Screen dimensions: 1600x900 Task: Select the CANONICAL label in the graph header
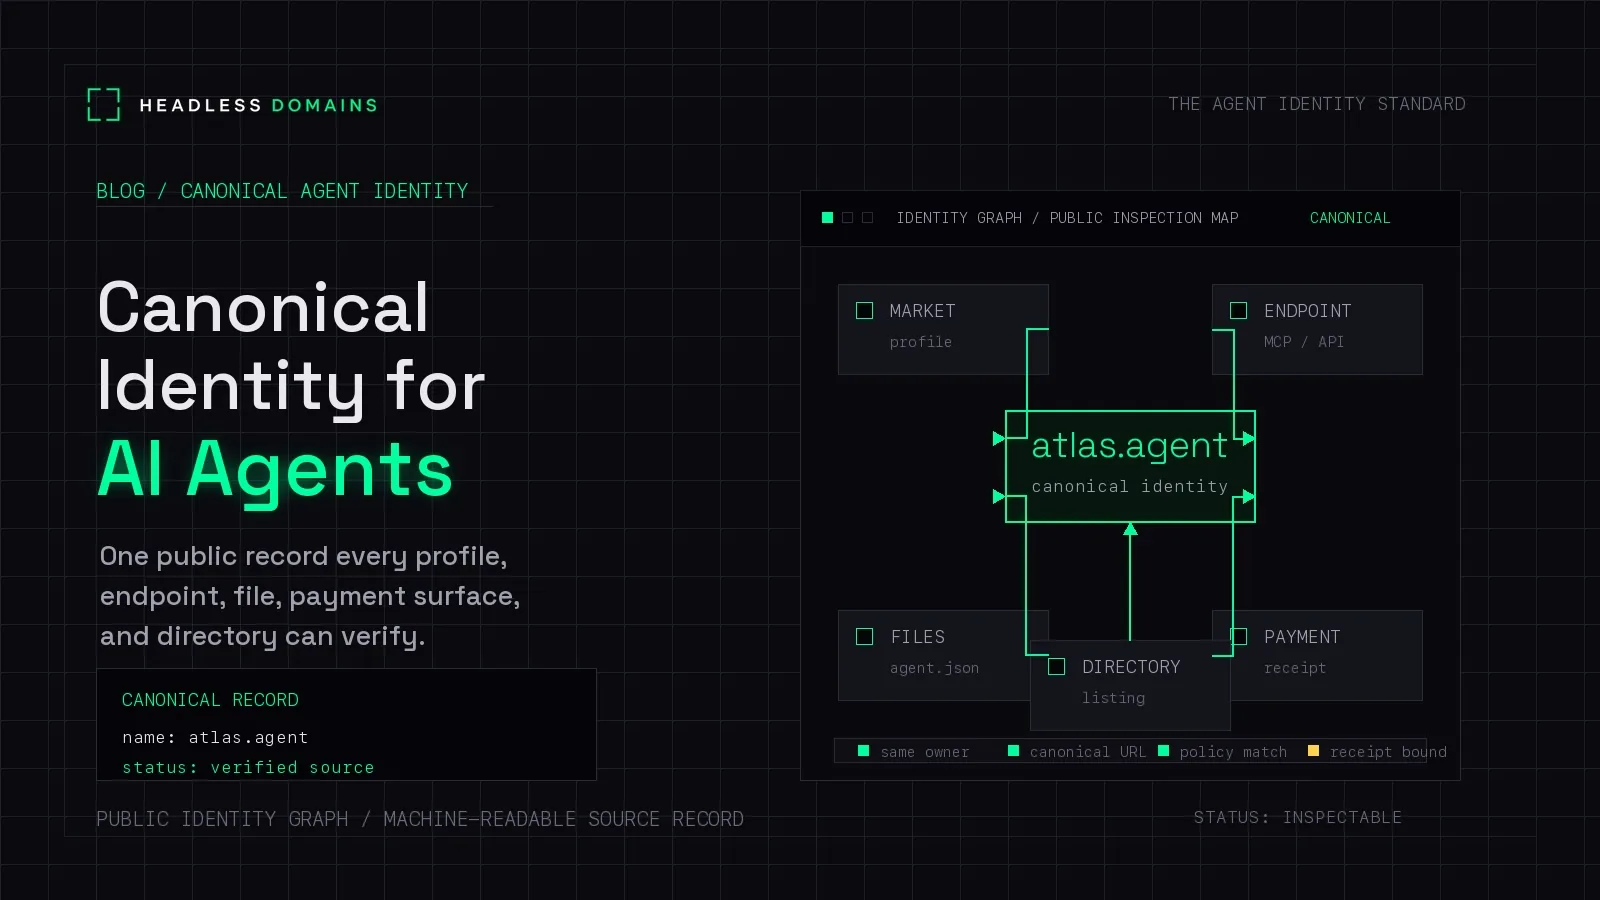(1350, 218)
